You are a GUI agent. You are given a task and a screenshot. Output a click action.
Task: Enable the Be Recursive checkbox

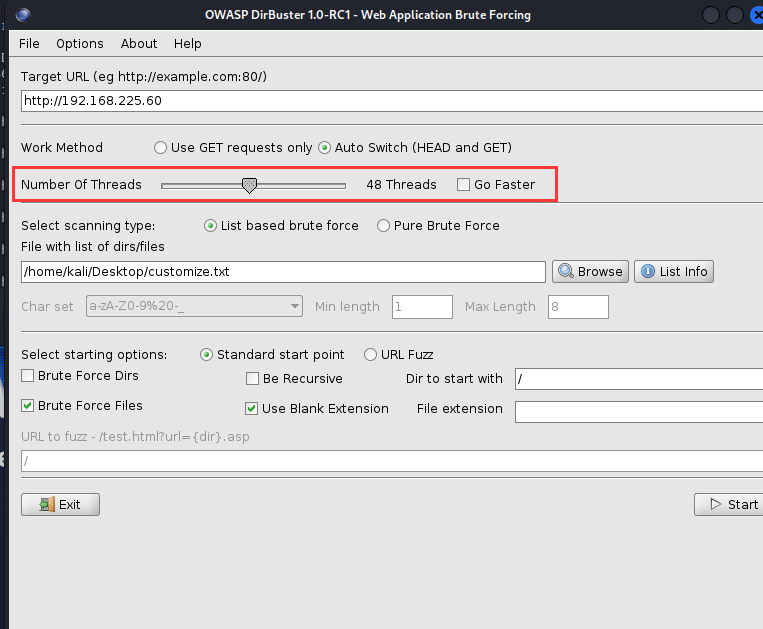pos(253,378)
